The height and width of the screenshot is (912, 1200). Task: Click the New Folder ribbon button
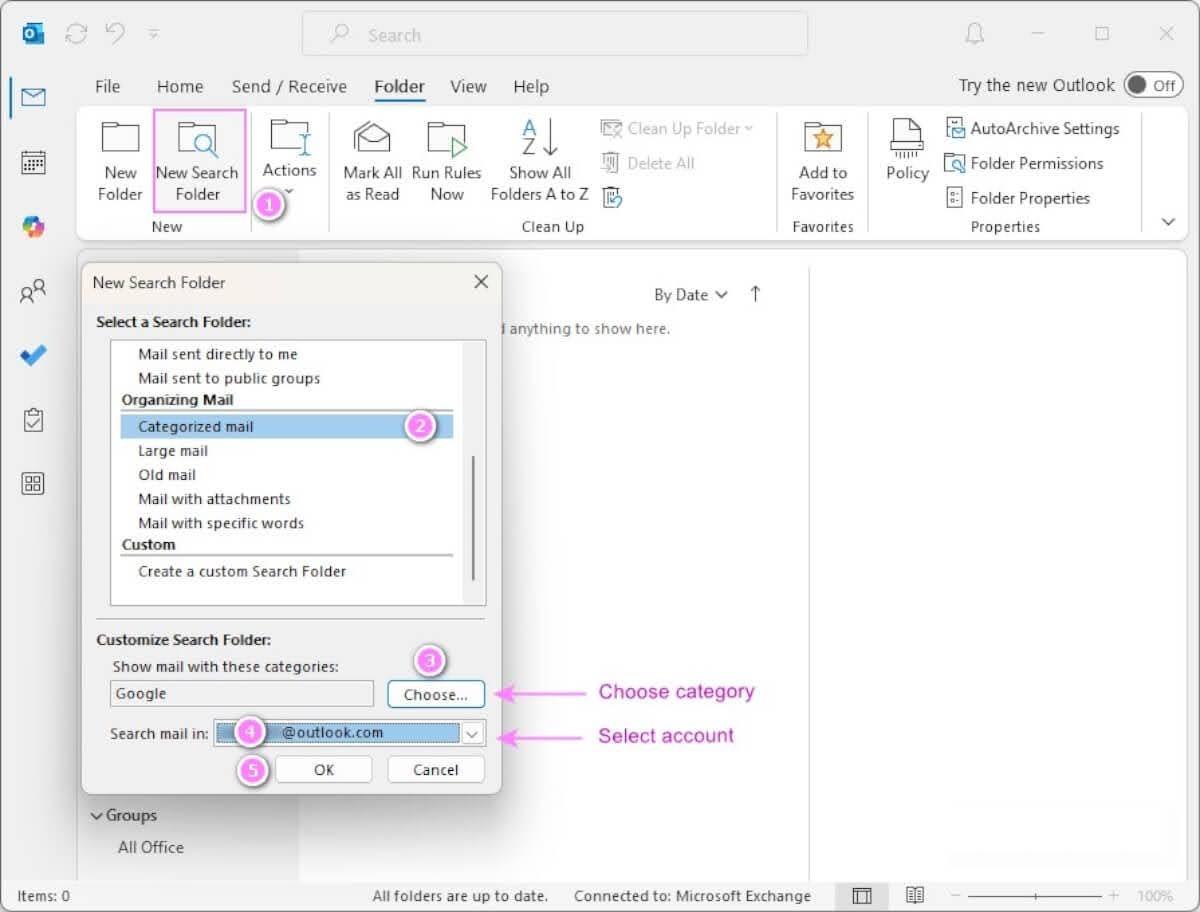pyautogui.click(x=120, y=161)
